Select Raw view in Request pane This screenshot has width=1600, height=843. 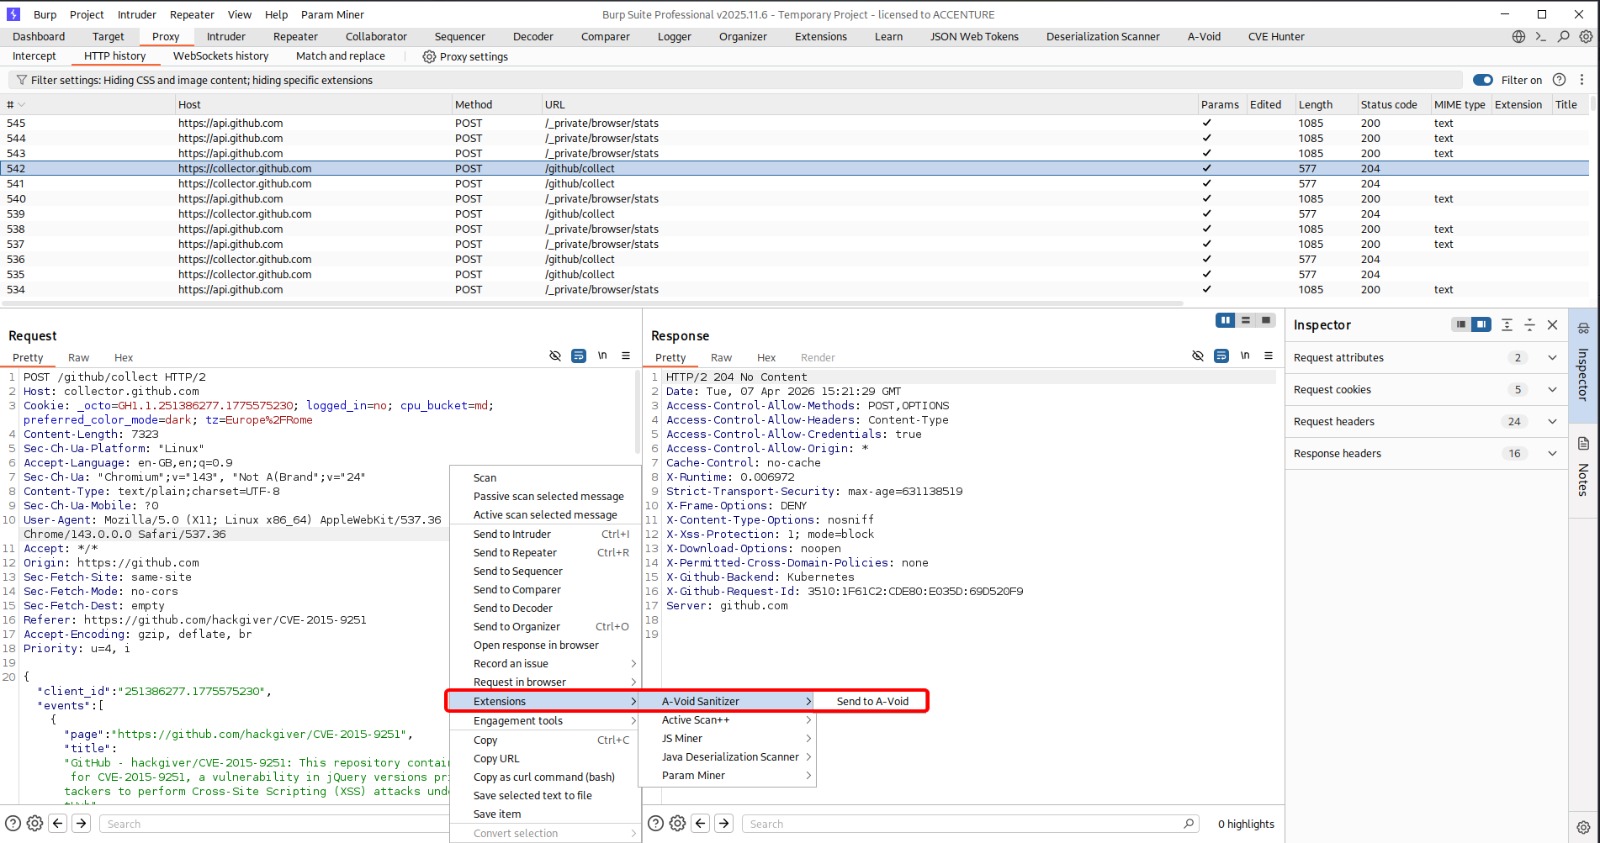79,357
